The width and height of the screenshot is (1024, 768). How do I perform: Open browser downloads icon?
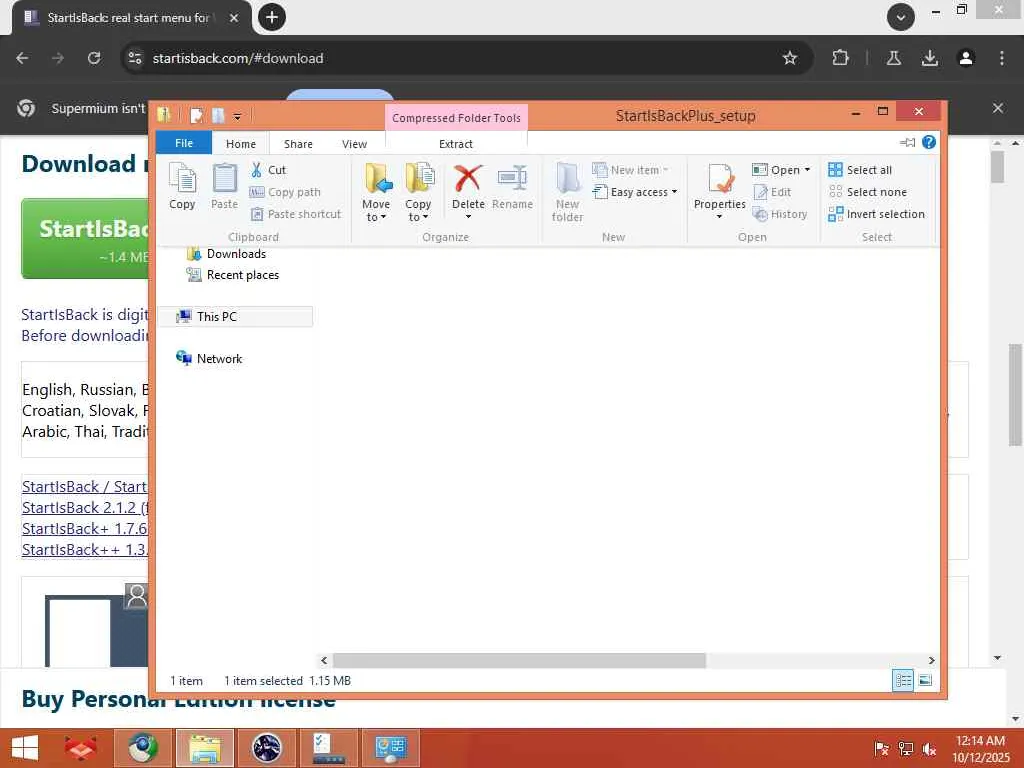tap(930, 58)
